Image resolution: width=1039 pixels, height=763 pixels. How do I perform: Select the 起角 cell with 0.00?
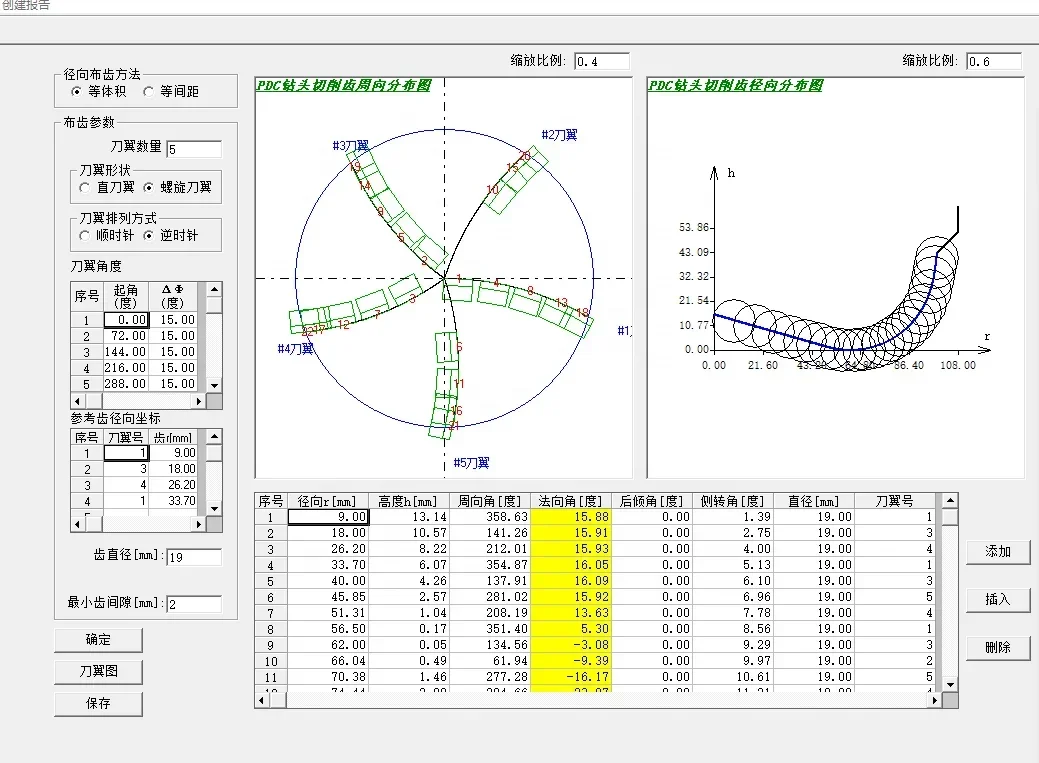coord(125,320)
